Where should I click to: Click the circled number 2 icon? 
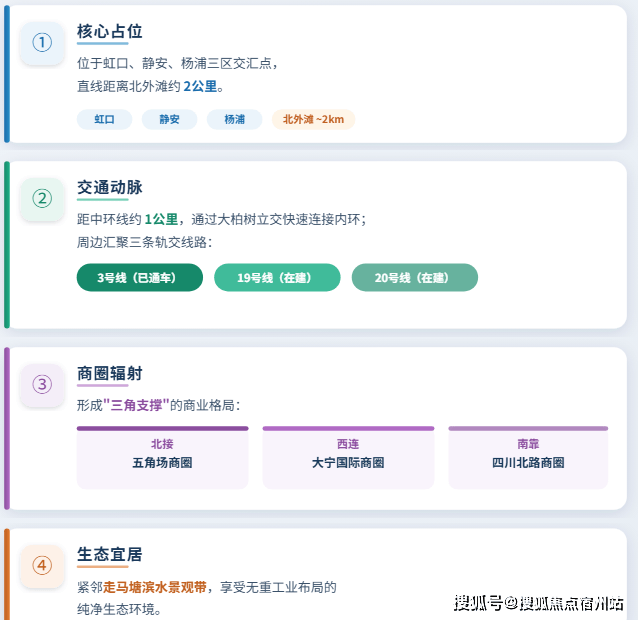42,199
